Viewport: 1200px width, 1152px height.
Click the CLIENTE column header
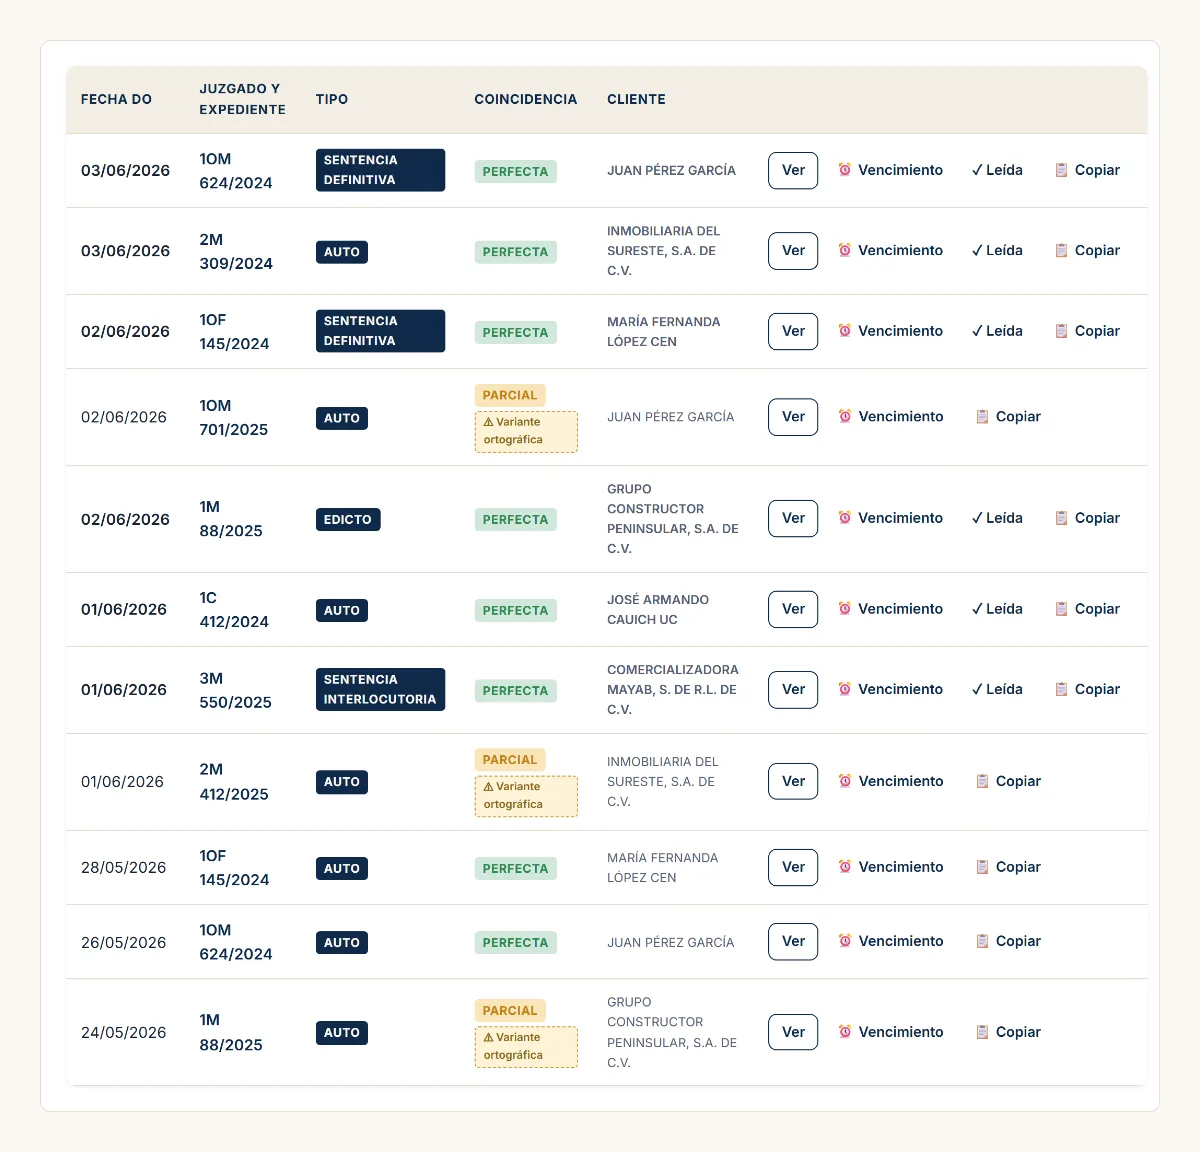pyautogui.click(x=636, y=99)
